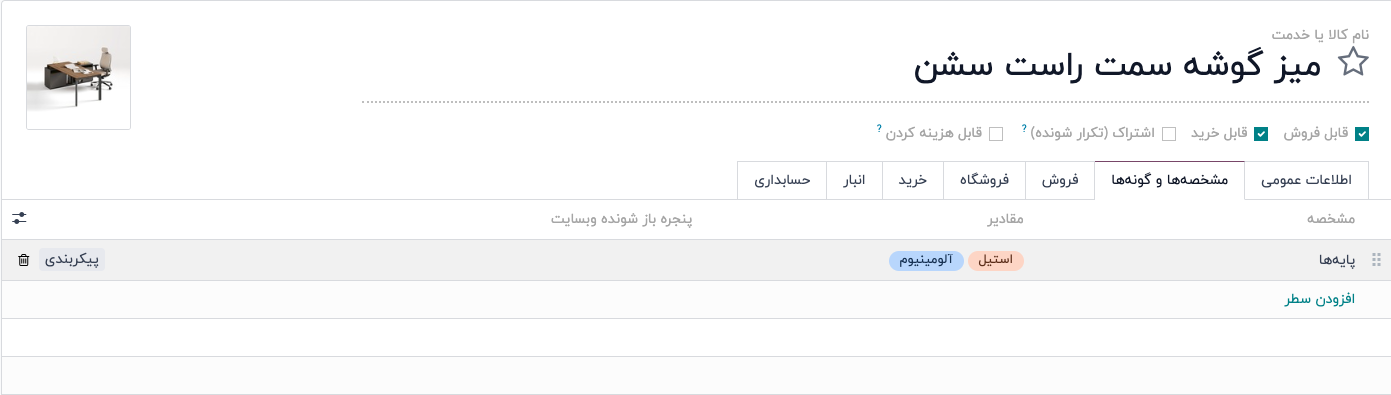Click the desk product image thumbnail

click(x=78, y=77)
